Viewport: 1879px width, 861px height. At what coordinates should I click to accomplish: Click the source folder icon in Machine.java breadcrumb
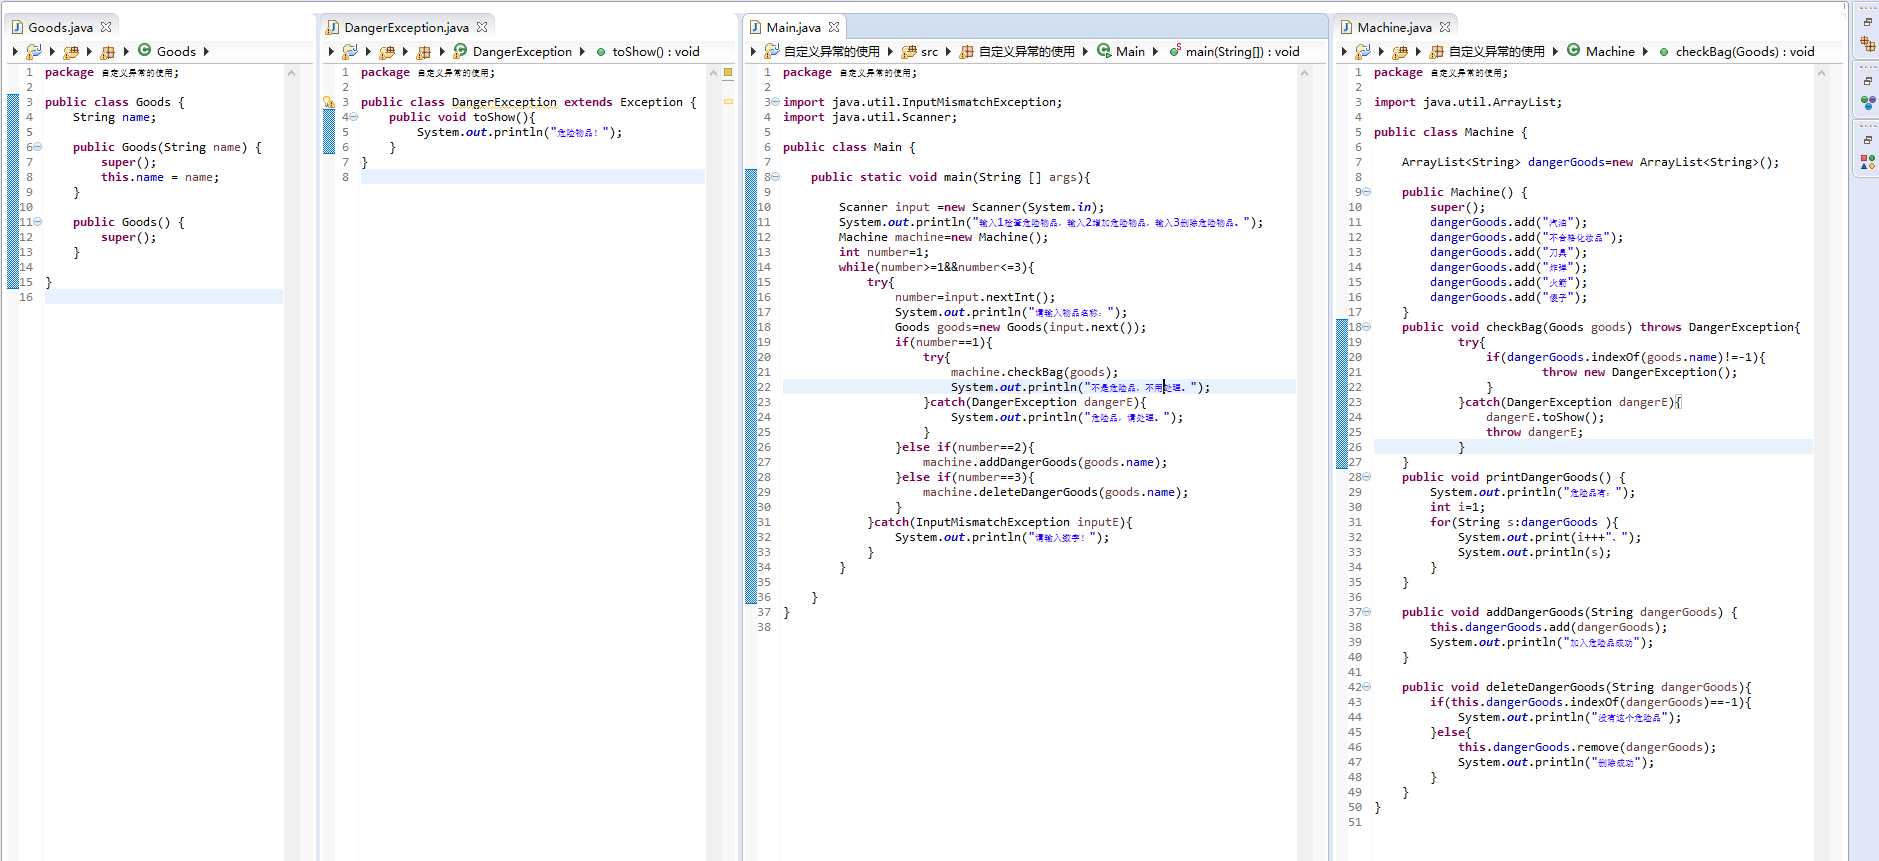point(1400,51)
